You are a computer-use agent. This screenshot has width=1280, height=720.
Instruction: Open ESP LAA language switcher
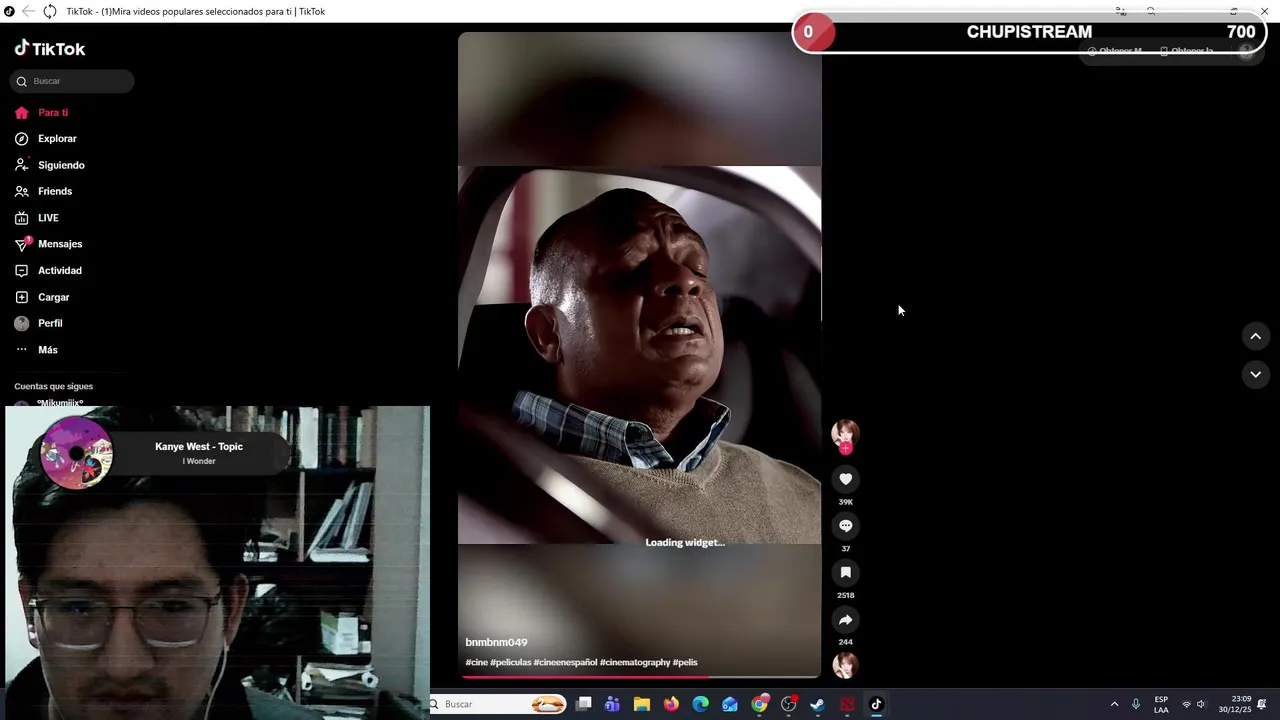tap(1161, 704)
